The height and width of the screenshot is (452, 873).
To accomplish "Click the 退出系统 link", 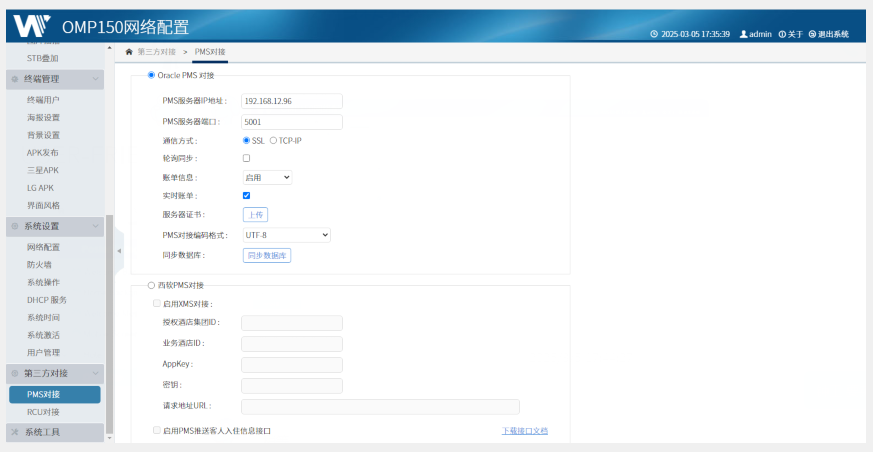I will [833, 34].
